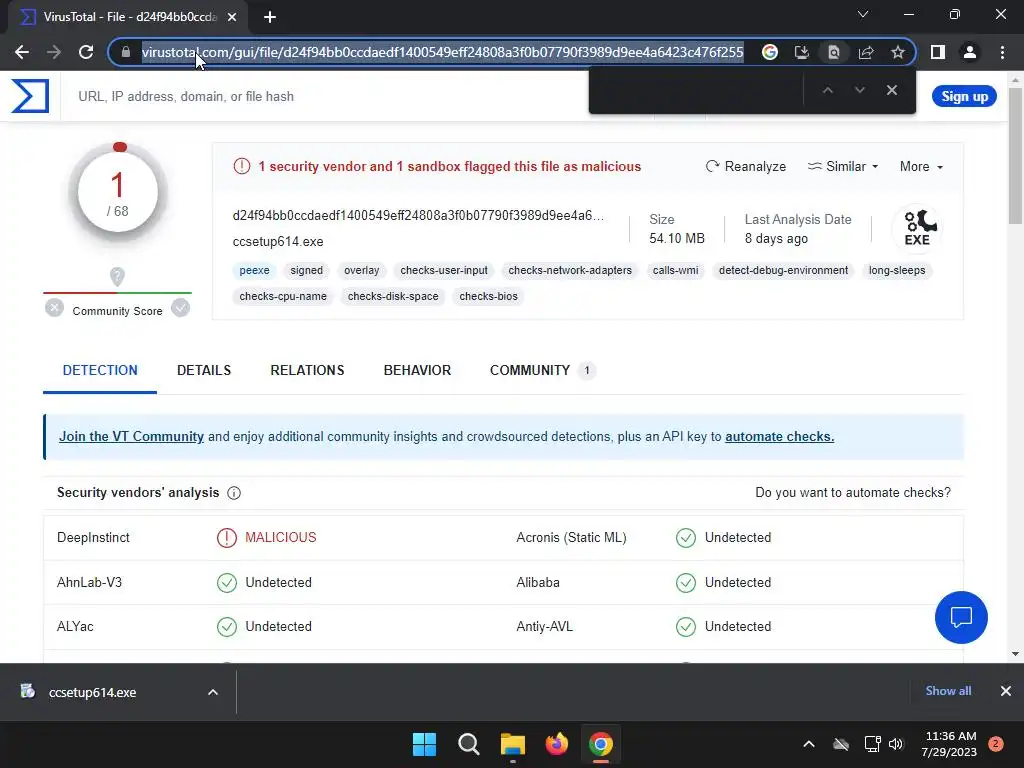Click the page search icon in address bar
1024x768 pixels.
[834, 52]
